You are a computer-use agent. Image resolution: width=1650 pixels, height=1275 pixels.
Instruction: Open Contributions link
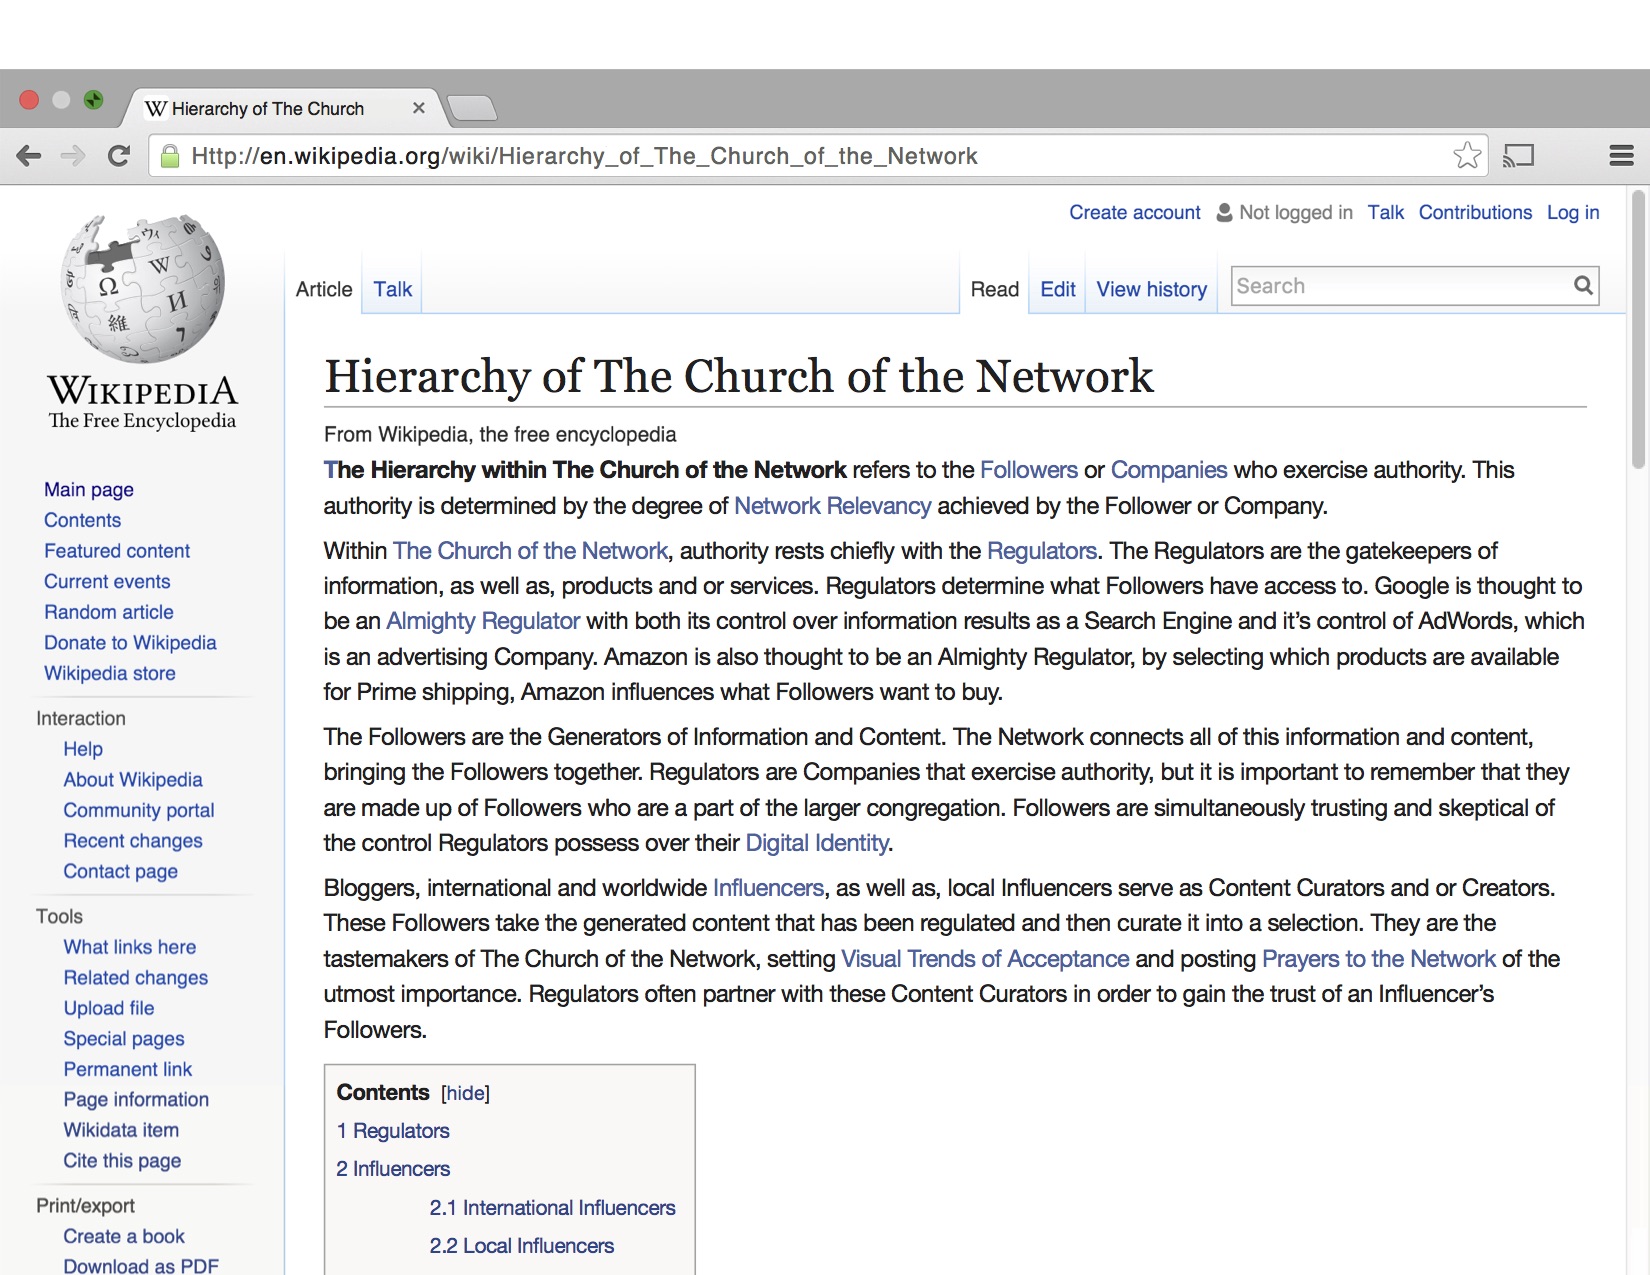tap(1475, 212)
